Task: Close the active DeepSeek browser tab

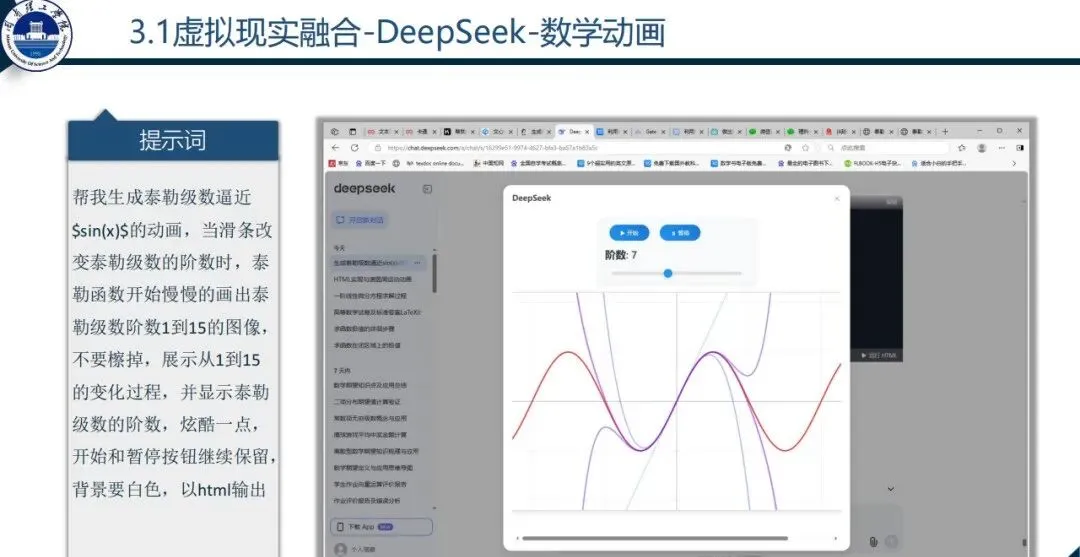Action: coord(588,132)
